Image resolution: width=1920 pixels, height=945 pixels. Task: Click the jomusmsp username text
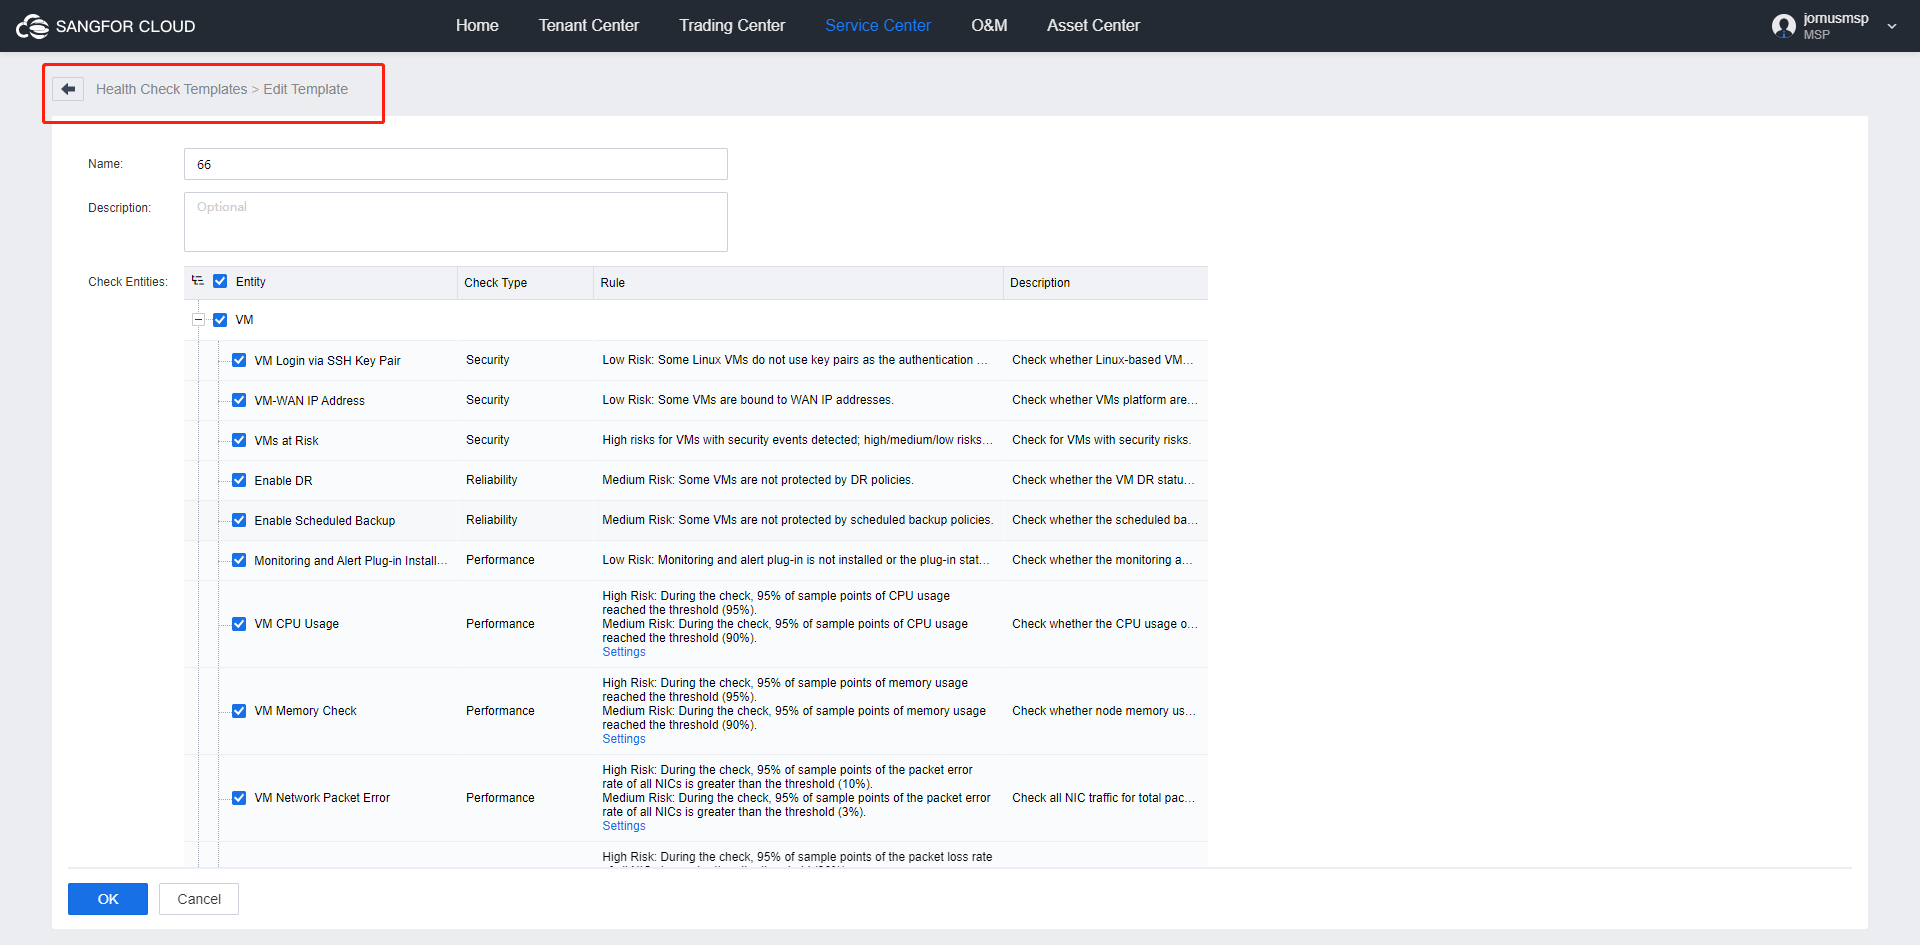click(x=1835, y=19)
